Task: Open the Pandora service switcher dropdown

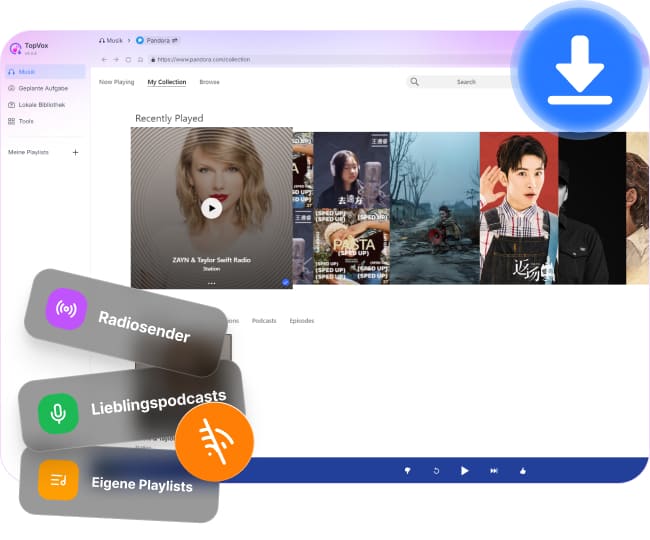Action: coord(157,41)
